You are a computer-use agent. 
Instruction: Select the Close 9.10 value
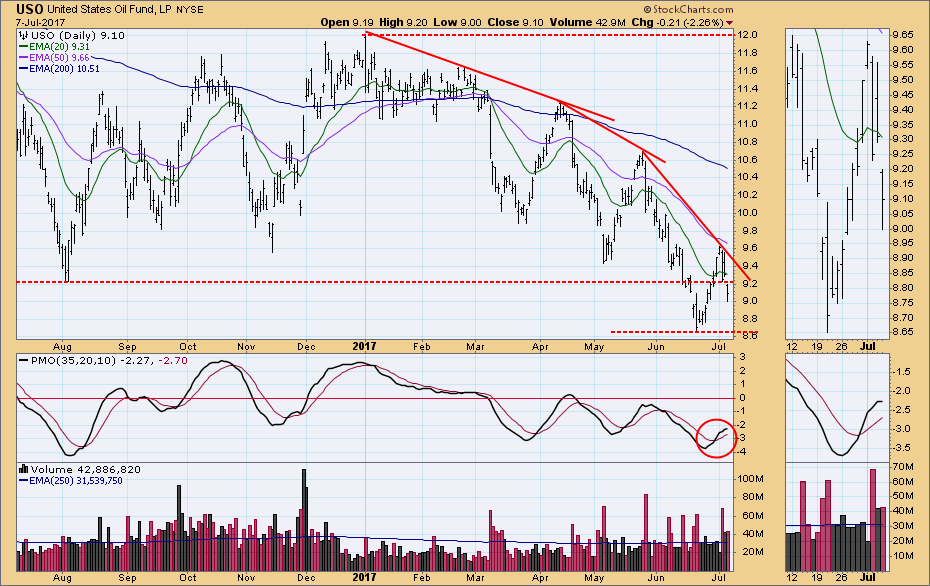click(x=515, y=23)
